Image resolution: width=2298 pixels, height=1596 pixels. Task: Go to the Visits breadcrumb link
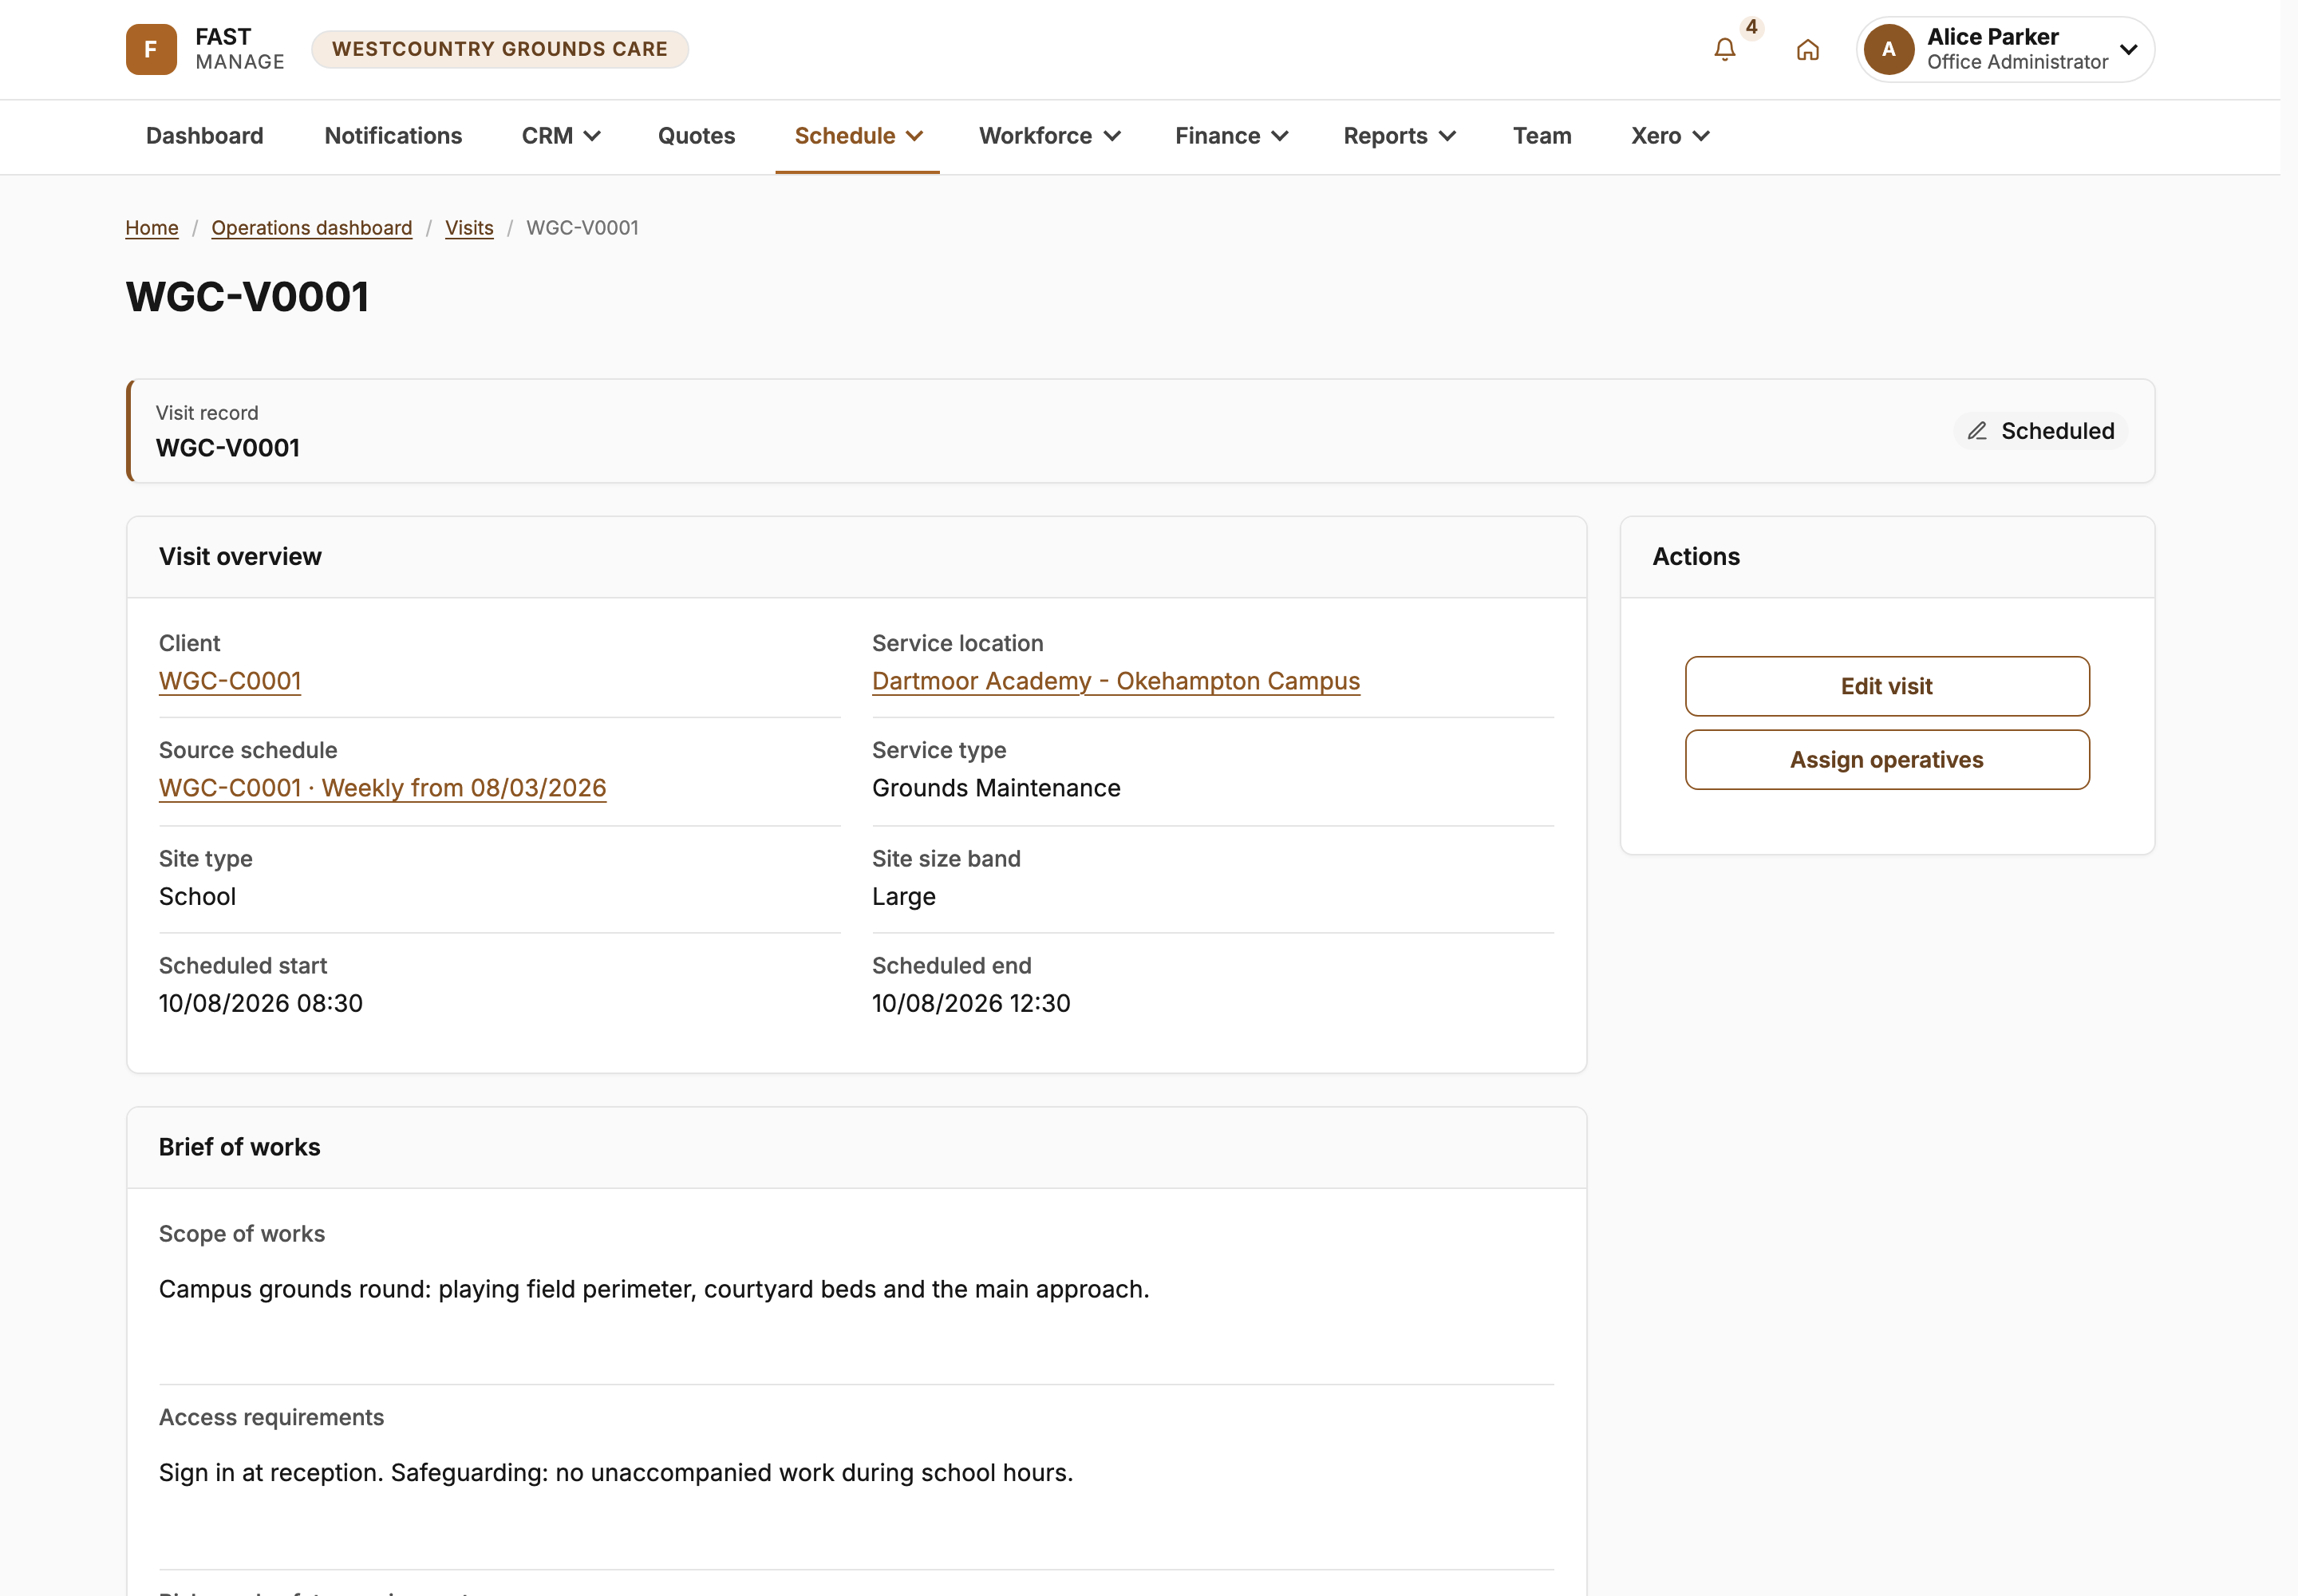click(469, 228)
